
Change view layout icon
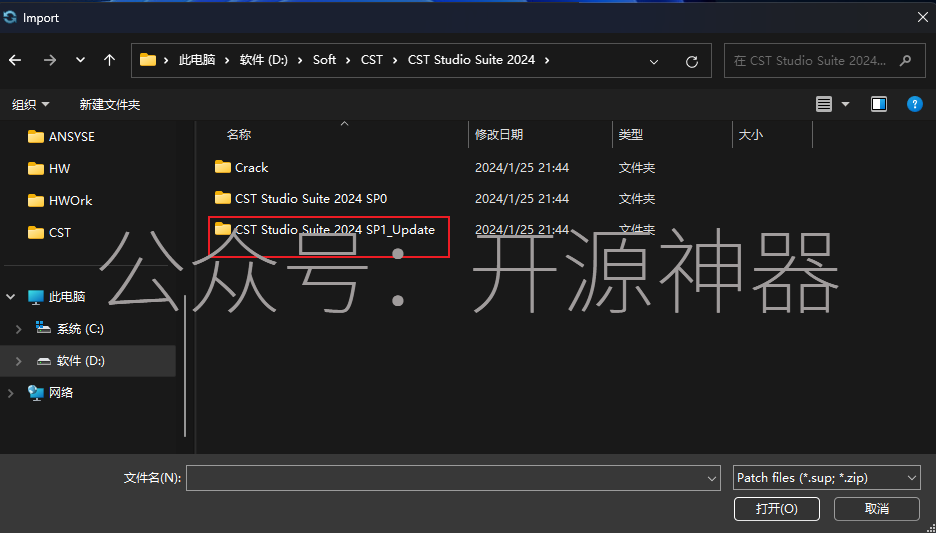point(824,104)
